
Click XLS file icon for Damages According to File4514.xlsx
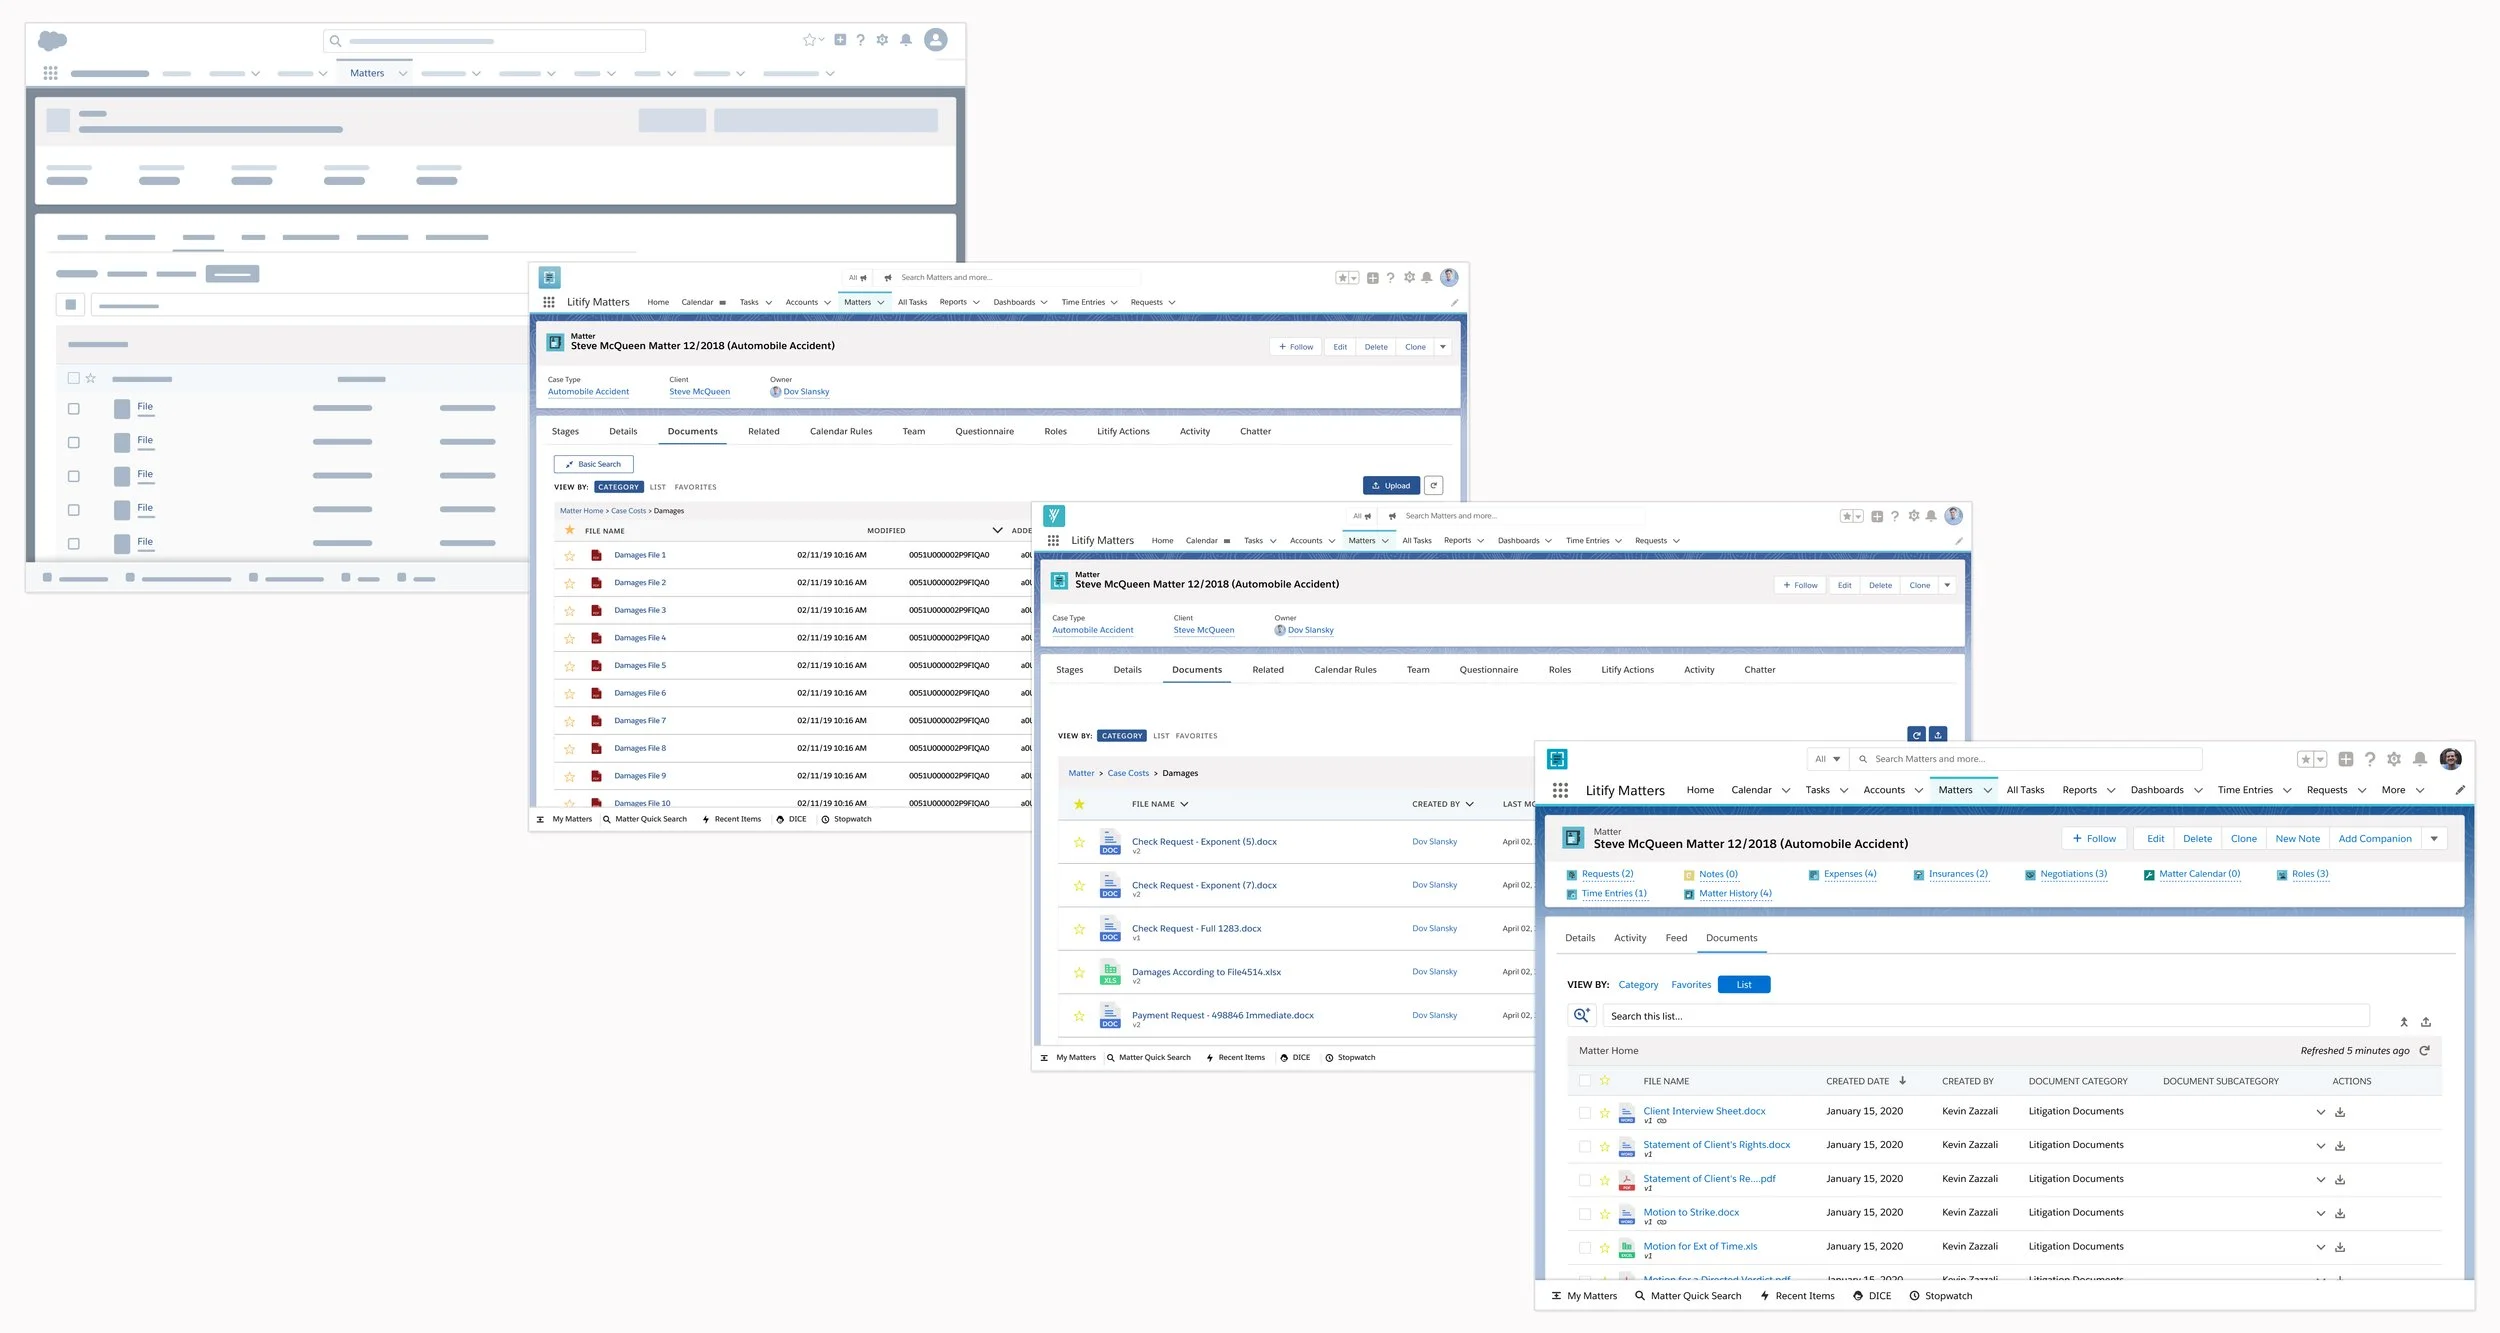[1110, 972]
